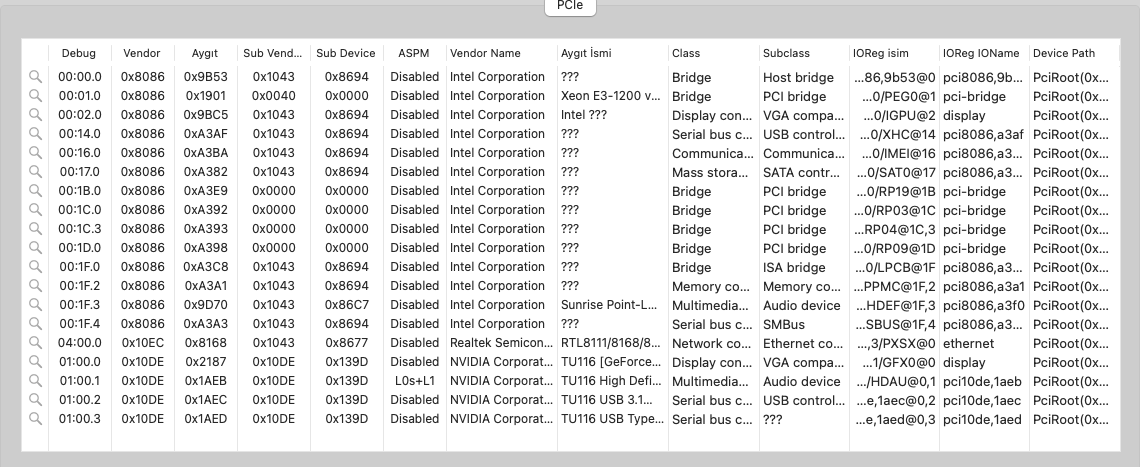Click magnifier icon for device 00:1F.3

point(35,305)
